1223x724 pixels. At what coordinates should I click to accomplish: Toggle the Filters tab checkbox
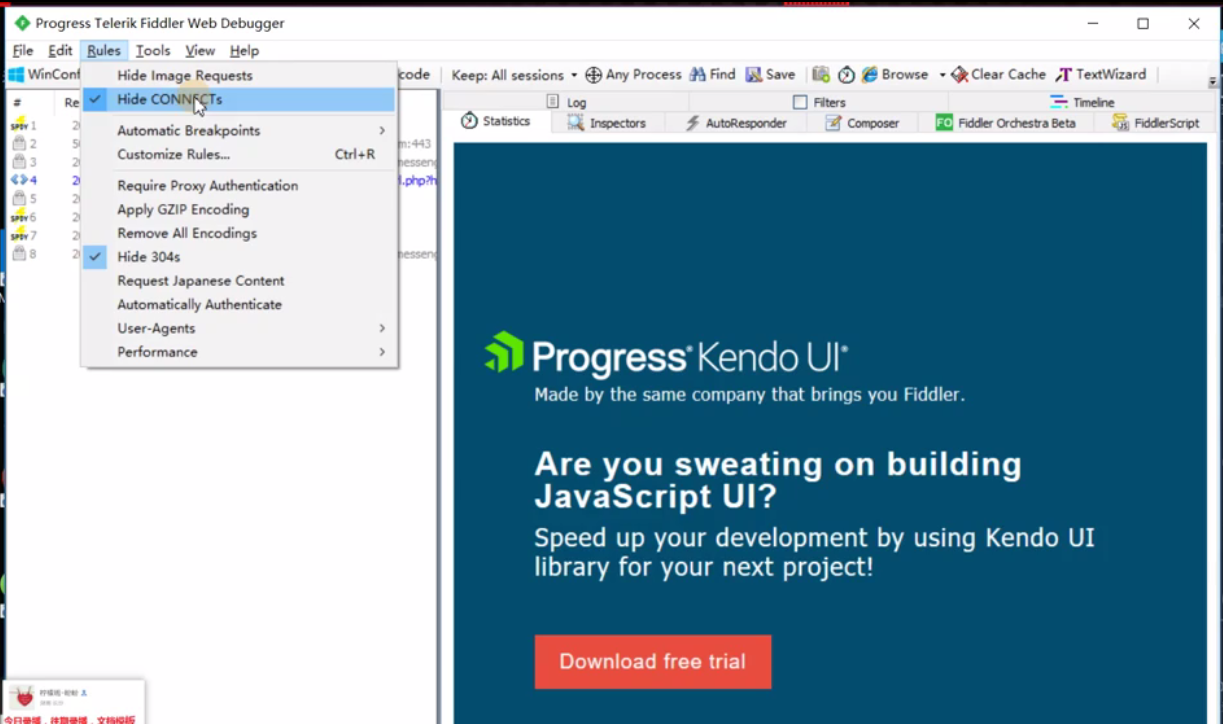tap(800, 102)
